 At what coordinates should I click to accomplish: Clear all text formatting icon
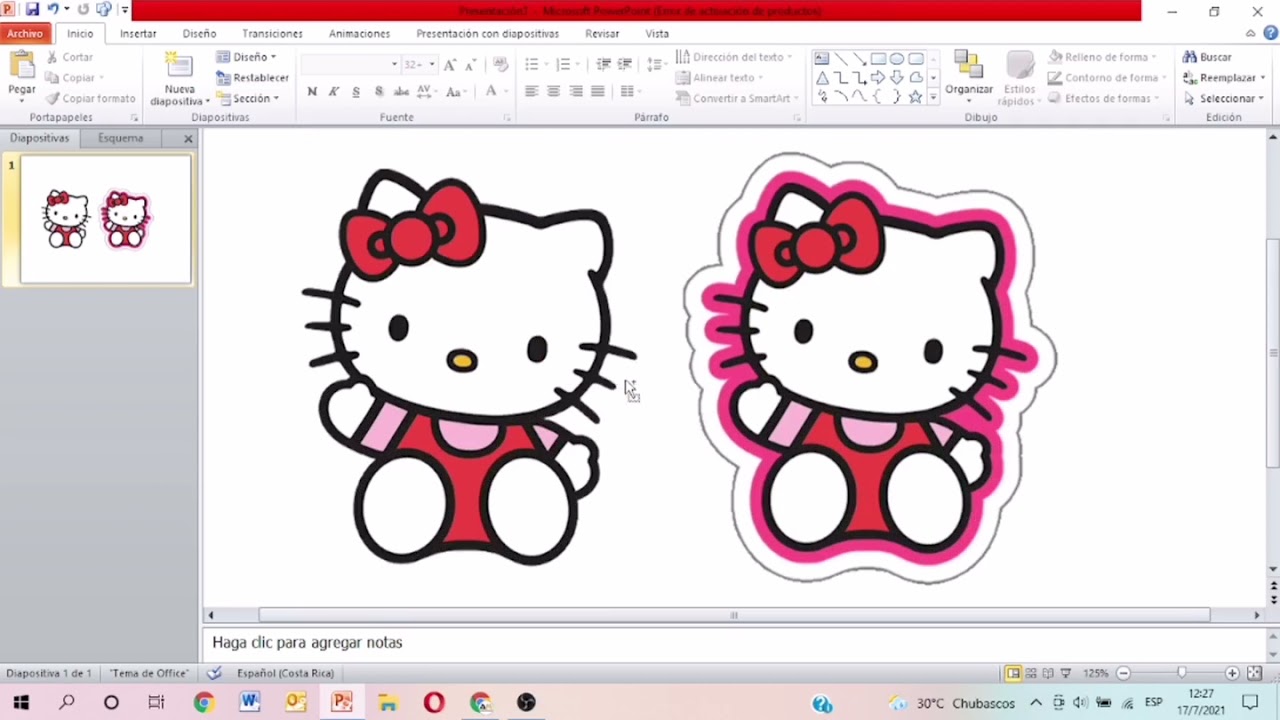pos(501,64)
